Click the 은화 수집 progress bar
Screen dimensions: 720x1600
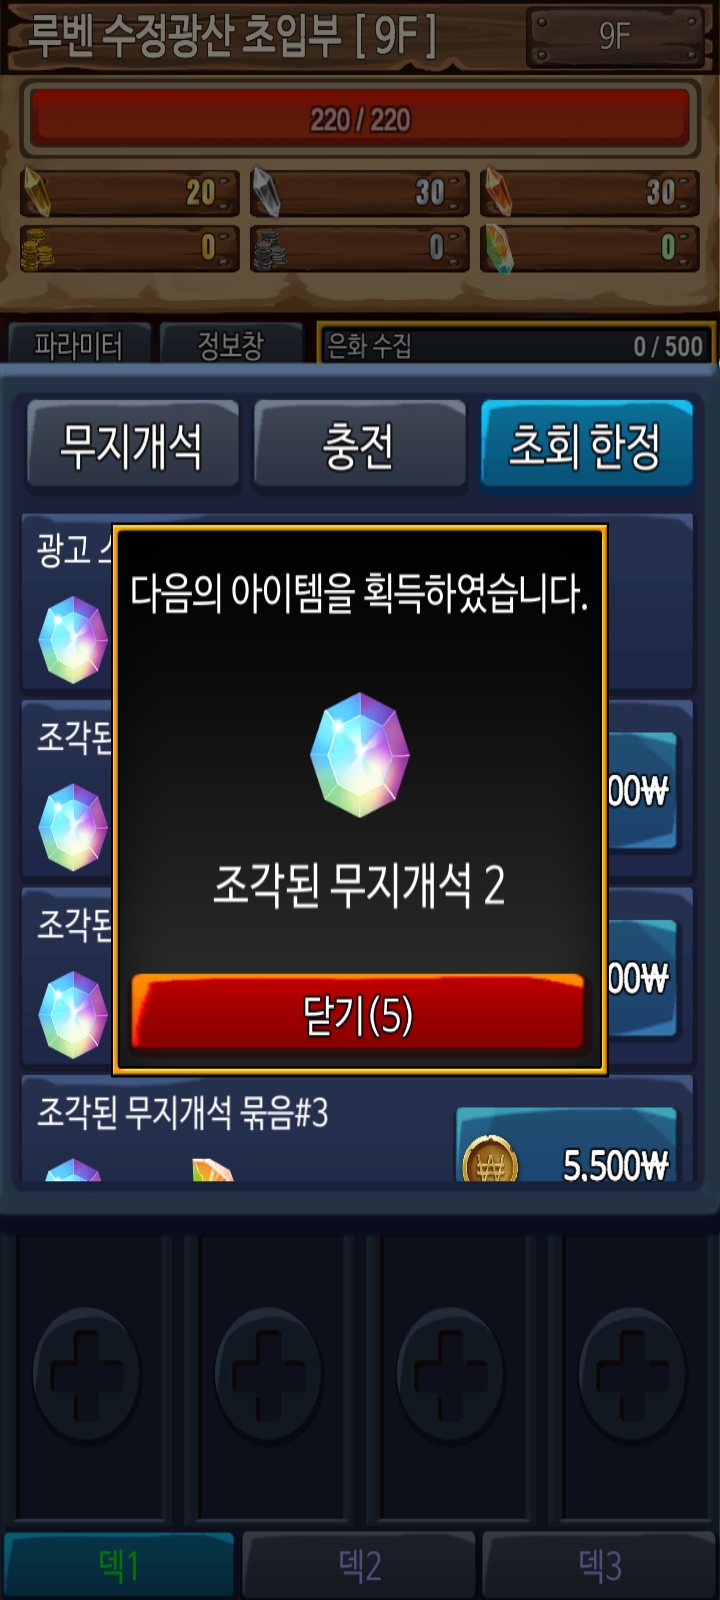pos(516,345)
